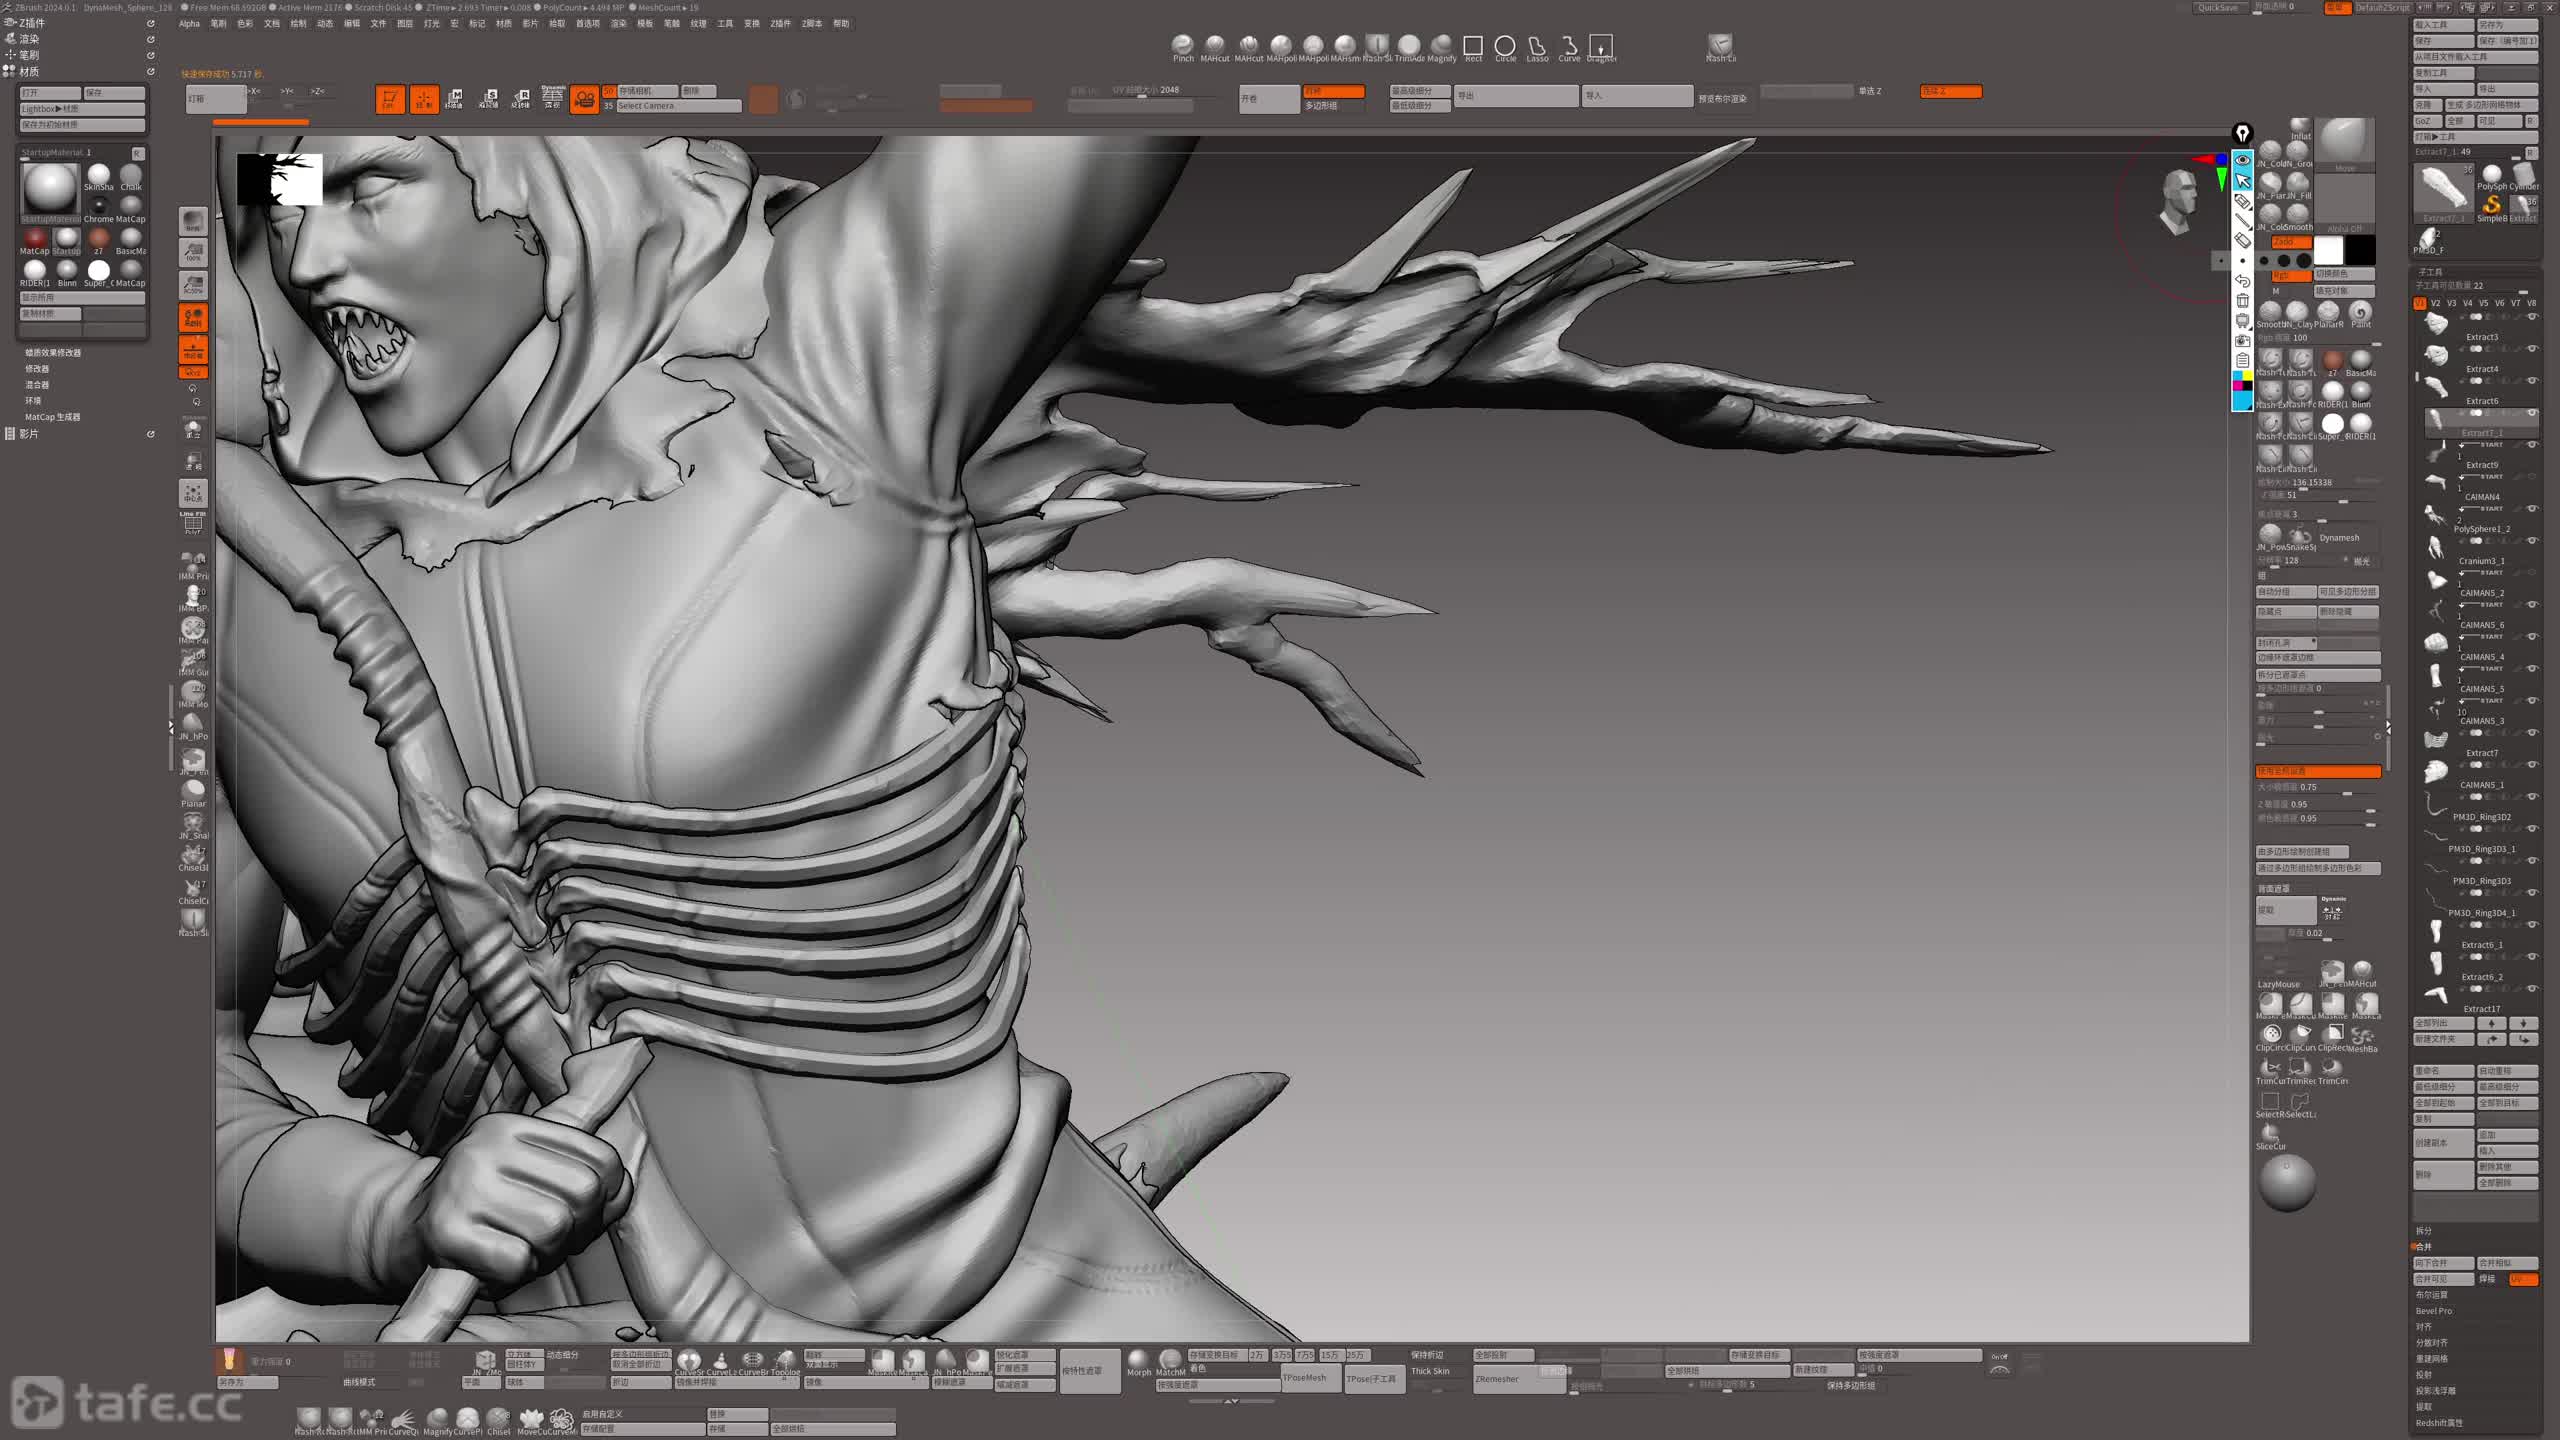Expand the Redshift properties section
Viewport: 2560px width, 1440px height.
(2439, 1423)
